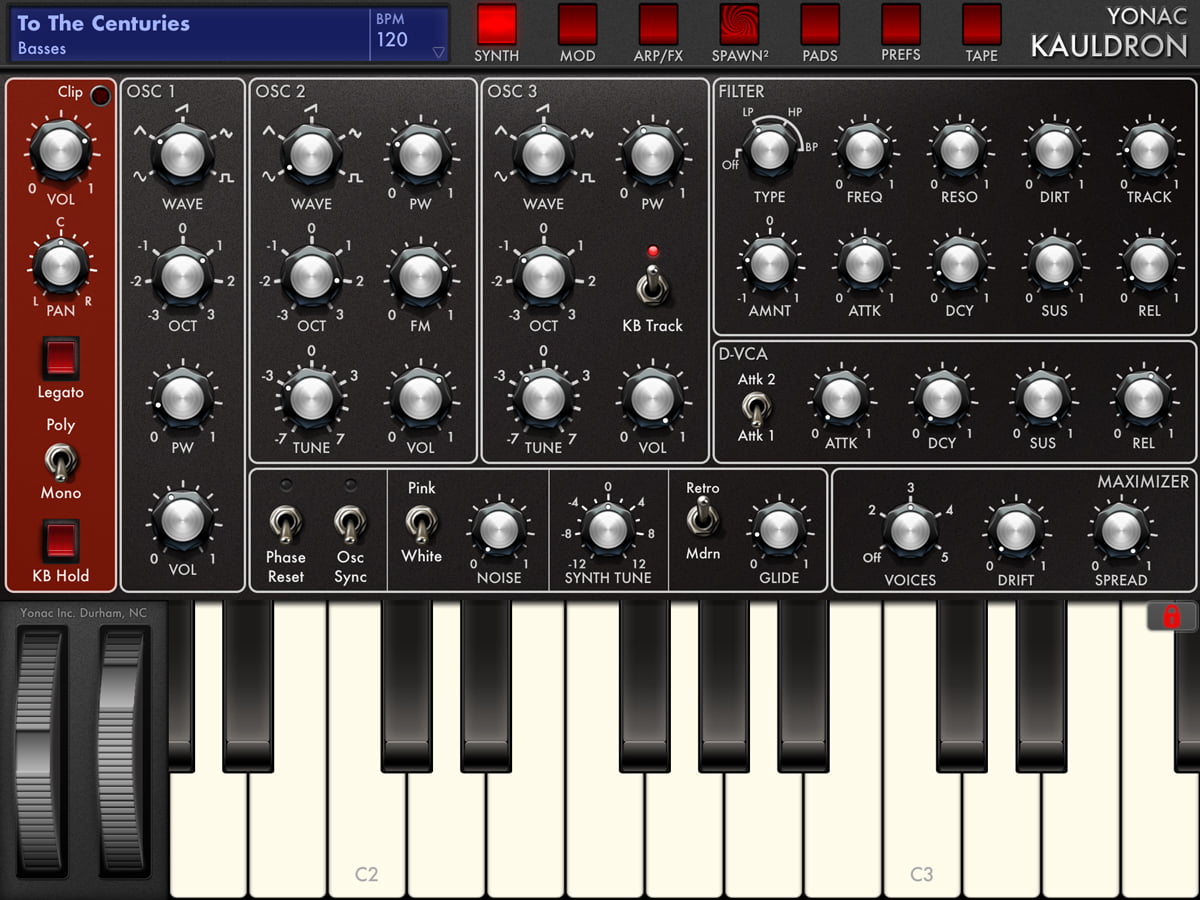Click the filter FREQ knob
Viewport: 1200px width, 900px height.
coord(864,150)
